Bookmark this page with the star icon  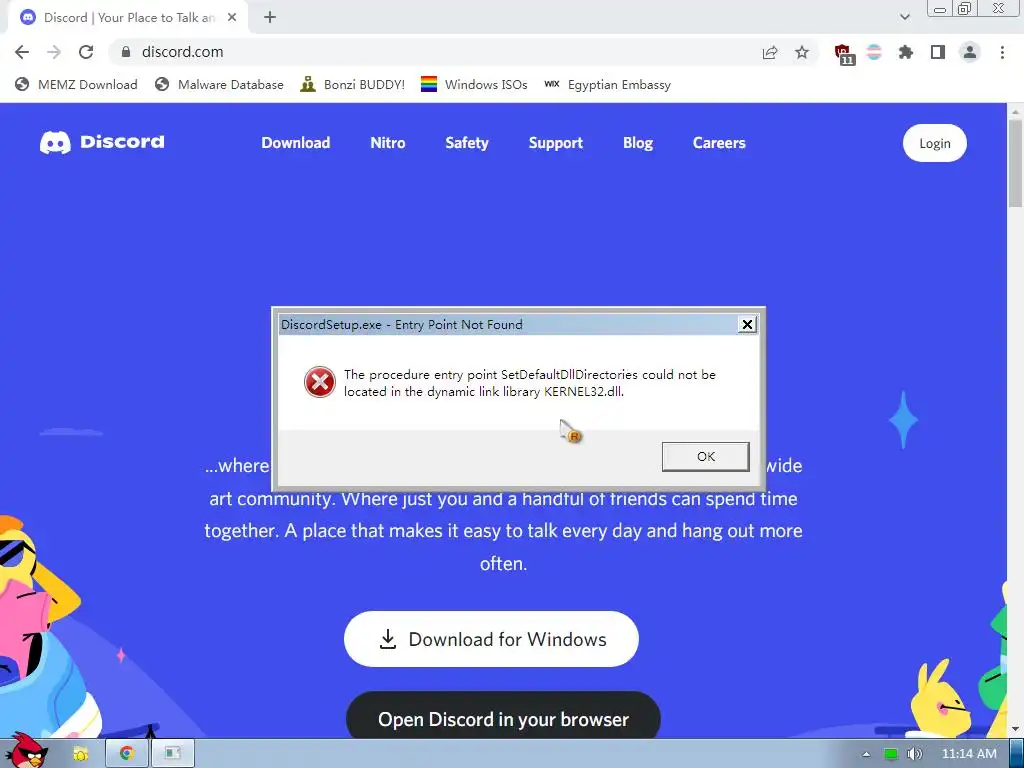pyautogui.click(x=802, y=52)
